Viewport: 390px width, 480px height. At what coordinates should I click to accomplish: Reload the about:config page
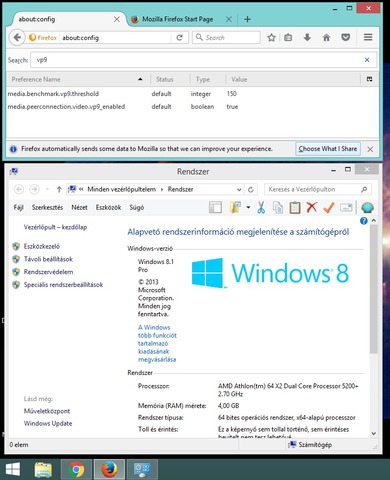coord(180,37)
